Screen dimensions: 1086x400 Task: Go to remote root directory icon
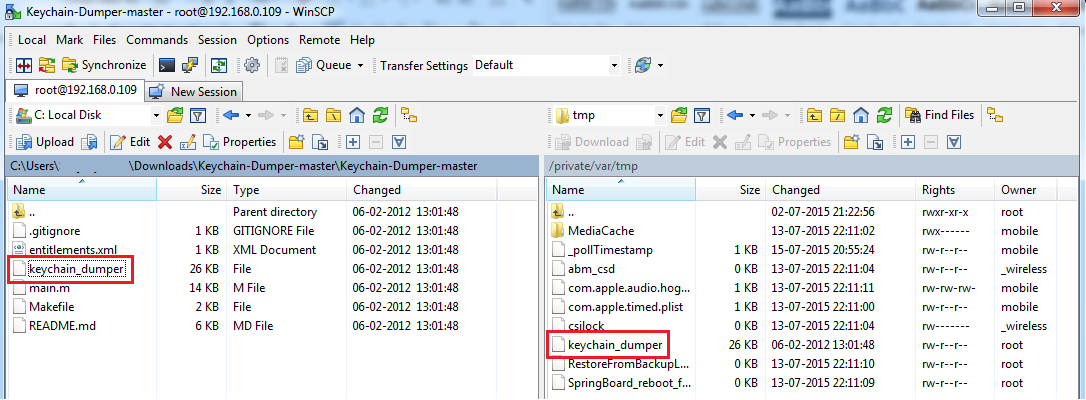click(838, 115)
